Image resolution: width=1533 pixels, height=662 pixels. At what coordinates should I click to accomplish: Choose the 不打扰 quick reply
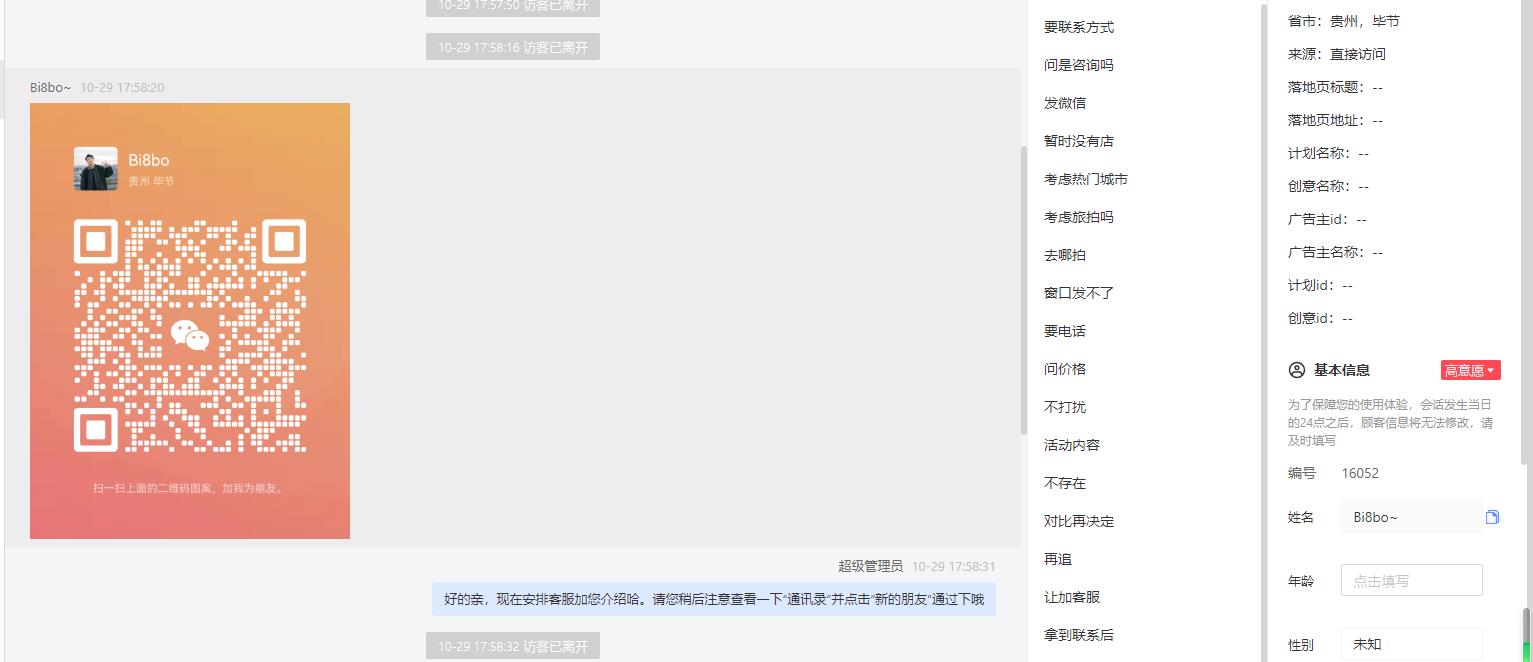[1065, 407]
